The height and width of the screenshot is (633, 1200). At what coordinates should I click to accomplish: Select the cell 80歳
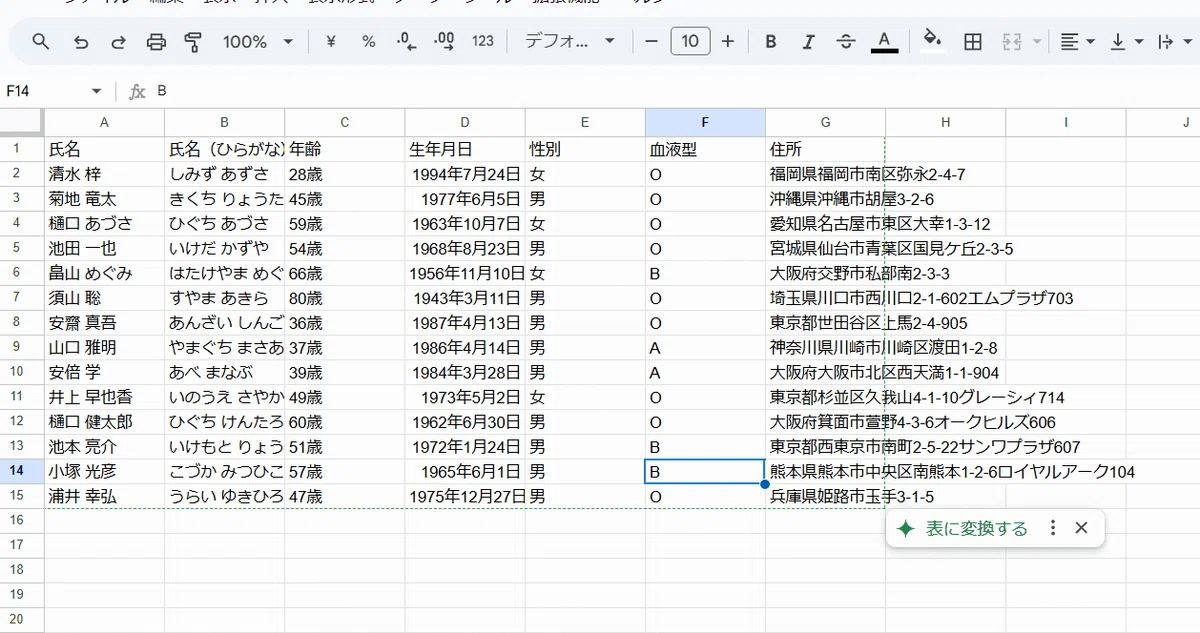point(345,298)
